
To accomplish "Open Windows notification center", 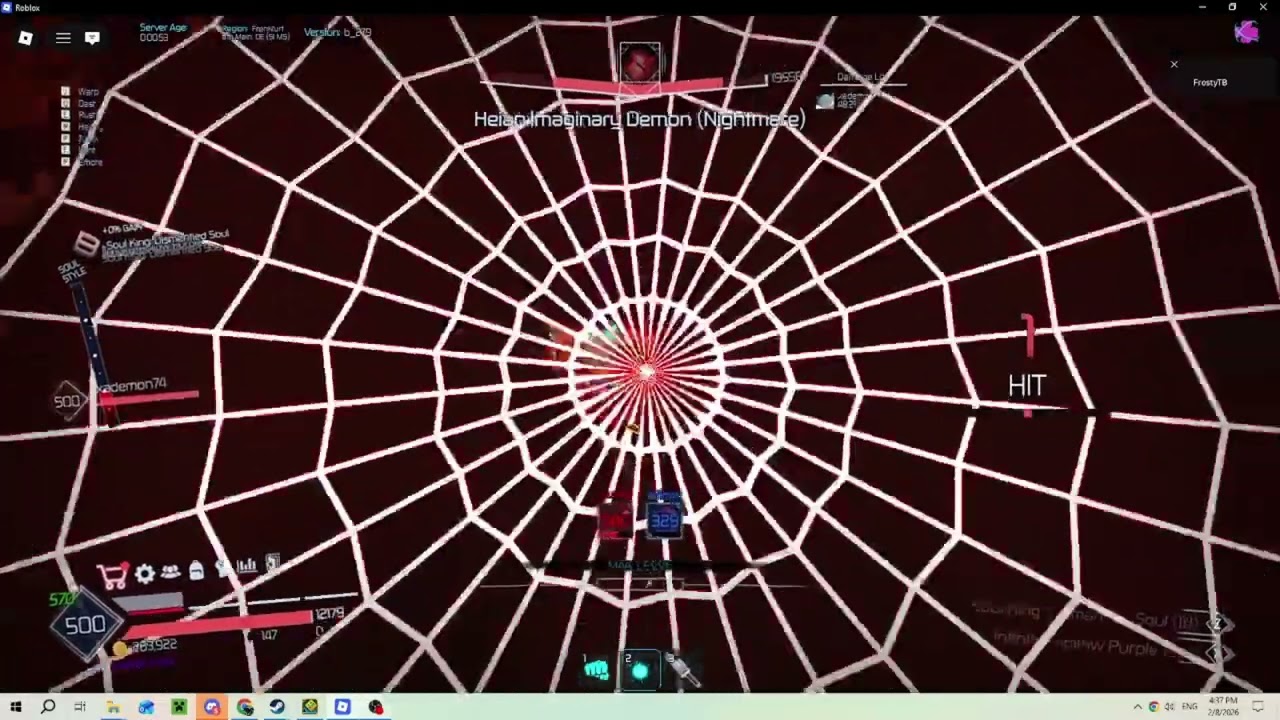I will pos(1258,707).
